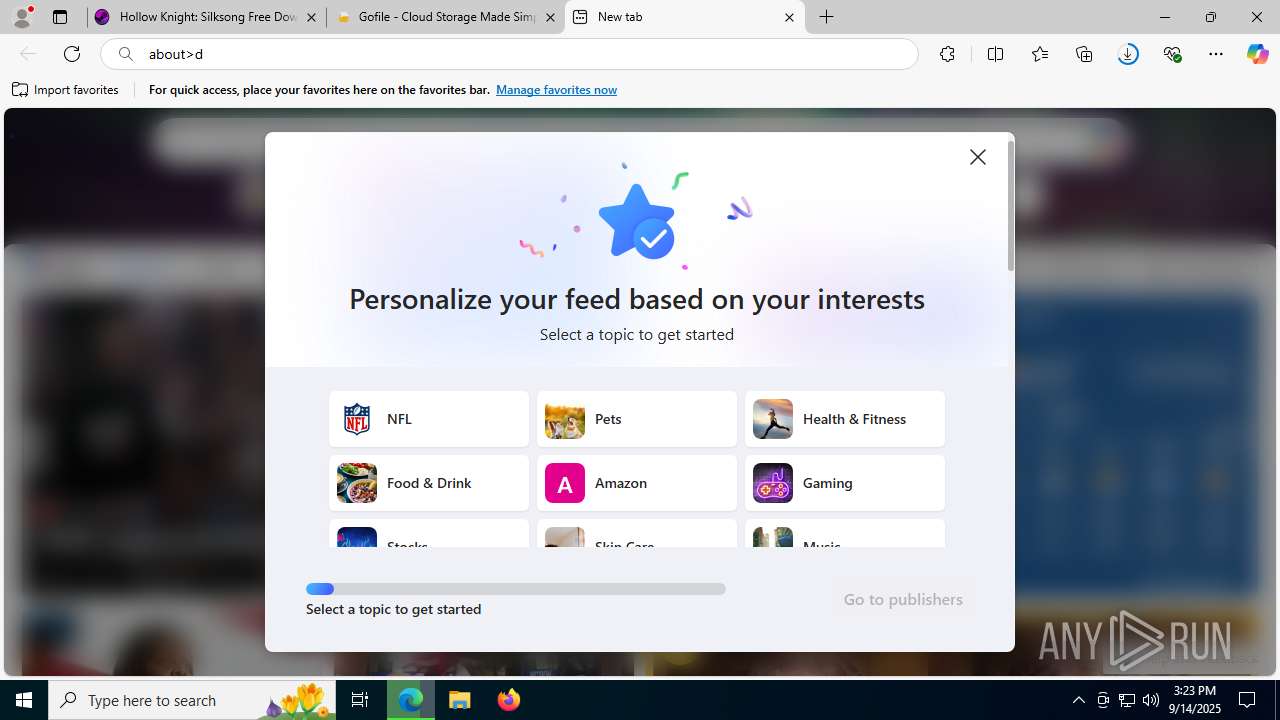Image resolution: width=1280 pixels, height=720 pixels.
Task: Open the Downloads icon
Action: [x=1128, y=54]
